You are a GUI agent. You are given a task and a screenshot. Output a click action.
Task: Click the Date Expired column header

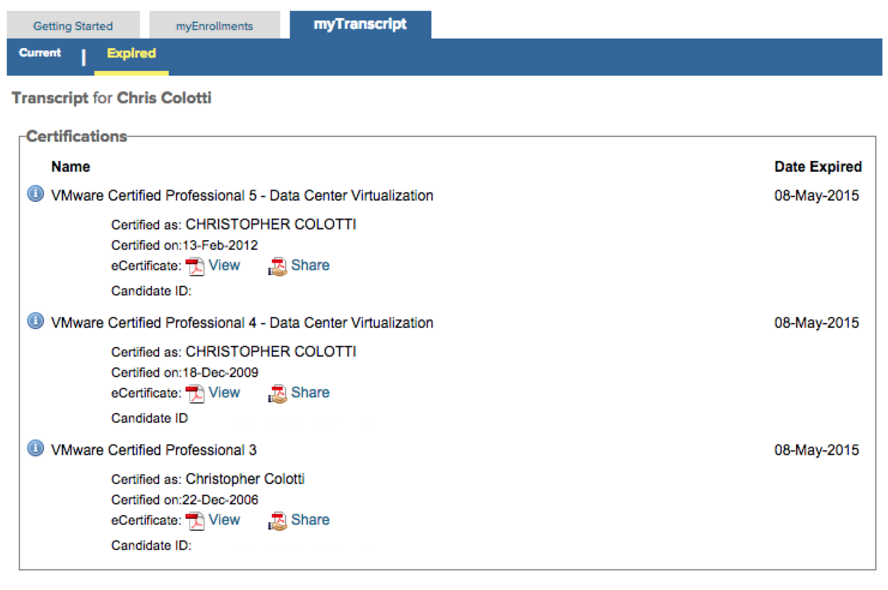[x=817, y=167]
